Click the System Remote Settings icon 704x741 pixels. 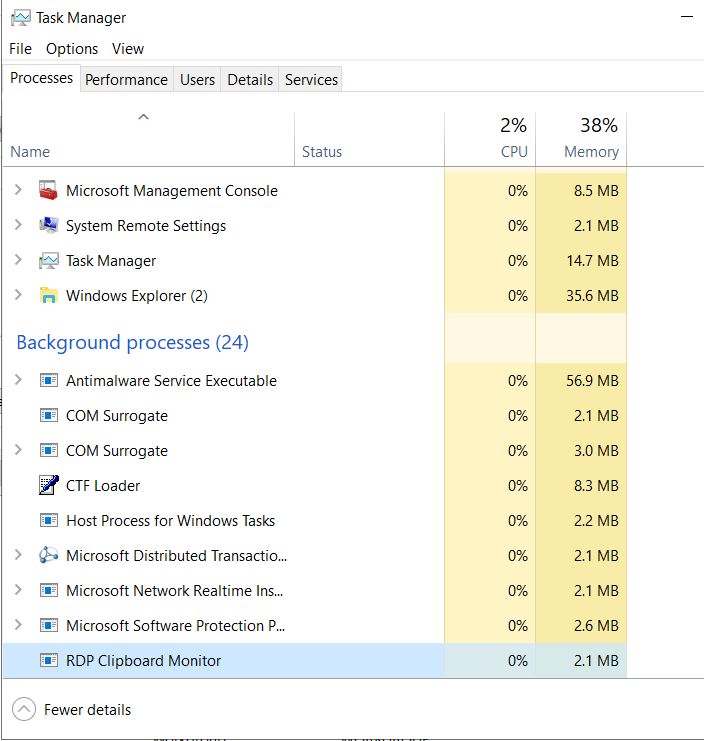(x=48, y=225)
